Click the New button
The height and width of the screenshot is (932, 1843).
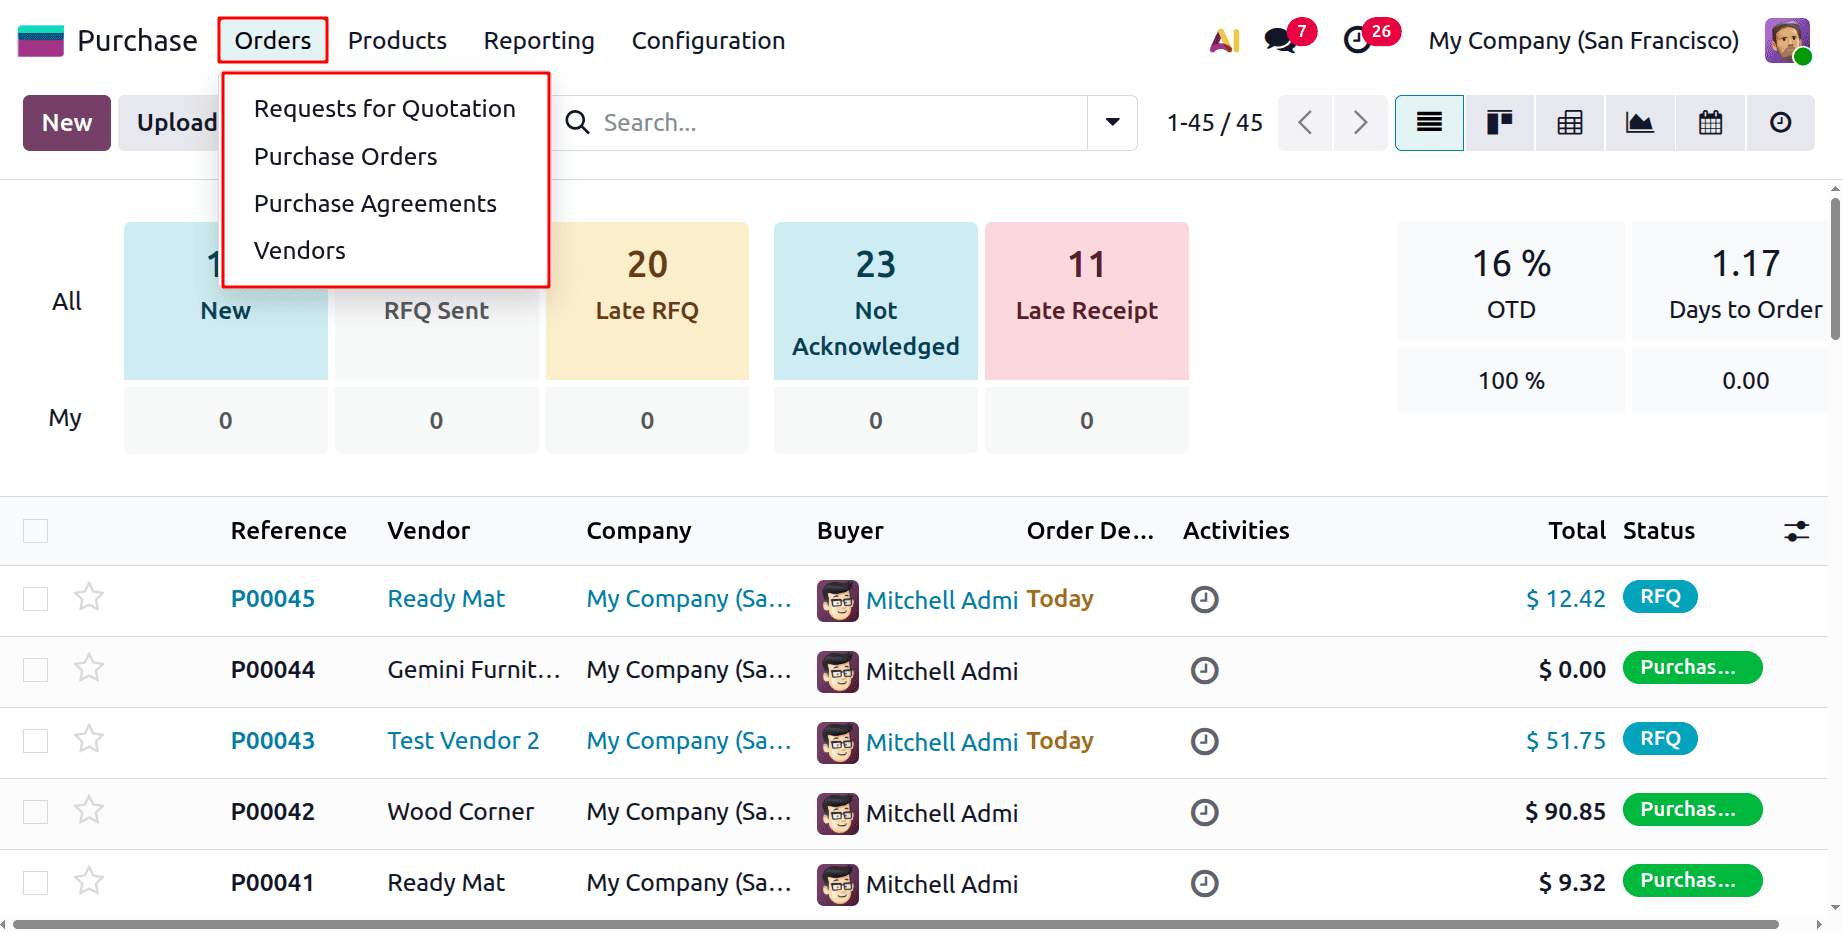(66, 122)
